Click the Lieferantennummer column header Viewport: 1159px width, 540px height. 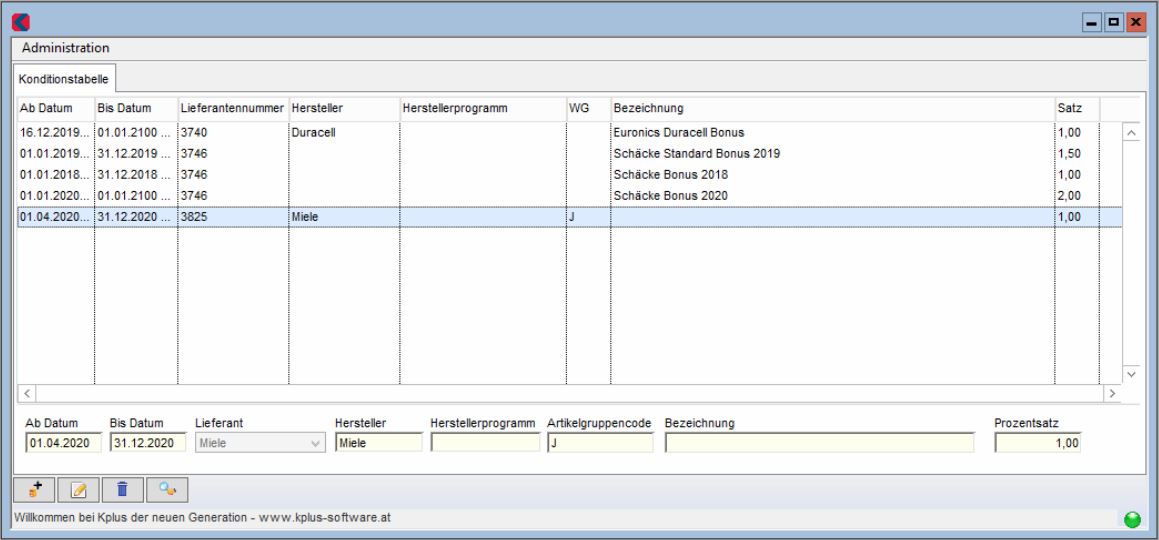pos(233,109)
